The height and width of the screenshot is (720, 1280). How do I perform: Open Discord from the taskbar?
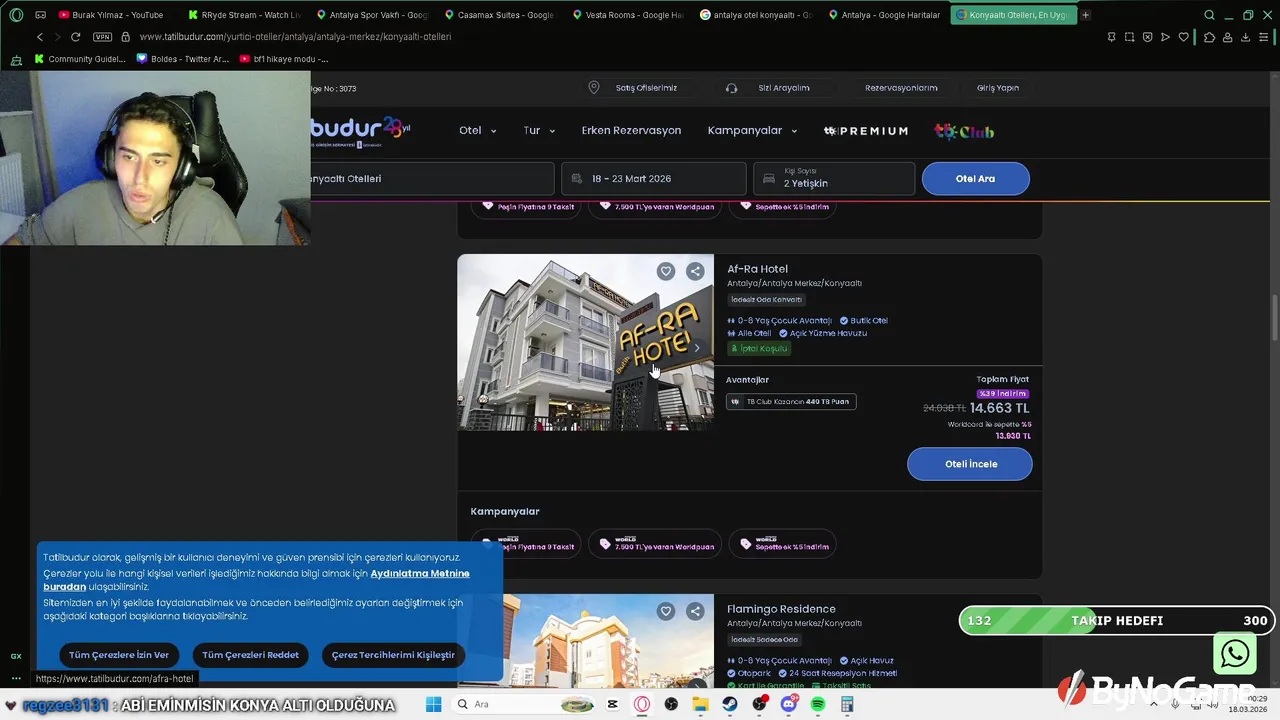(789, 704)
